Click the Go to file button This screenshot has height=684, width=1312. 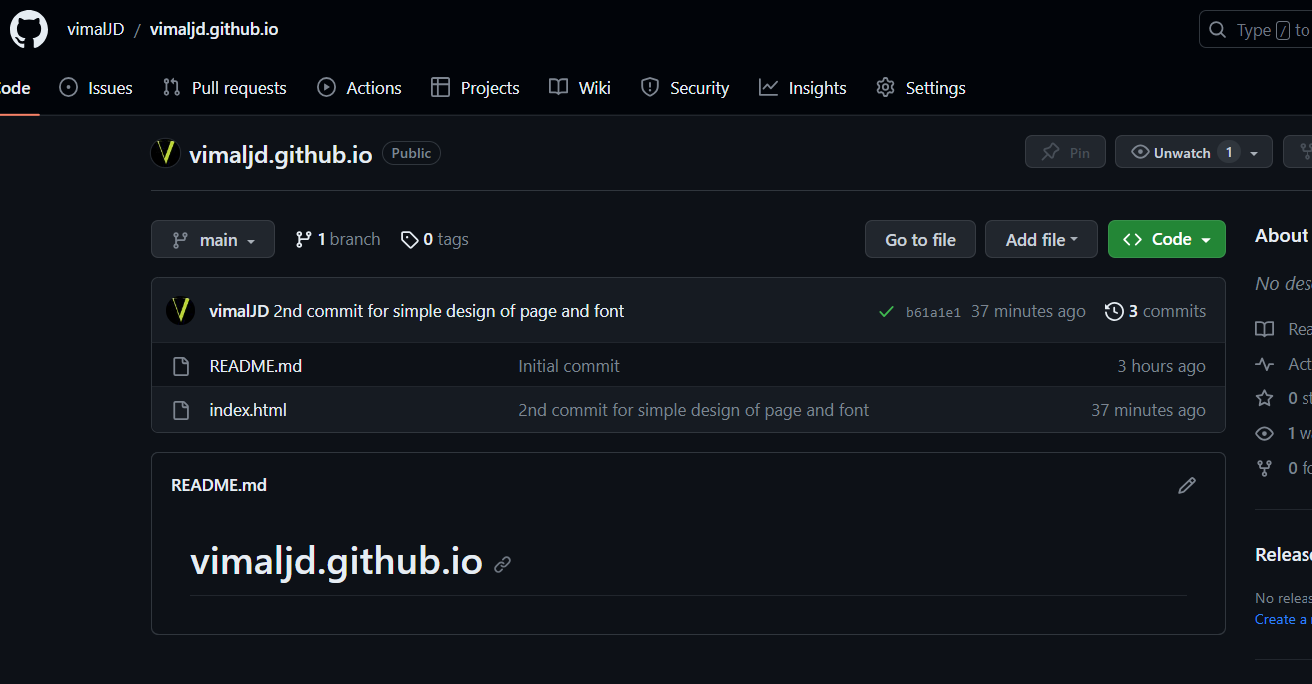(920, 239)
